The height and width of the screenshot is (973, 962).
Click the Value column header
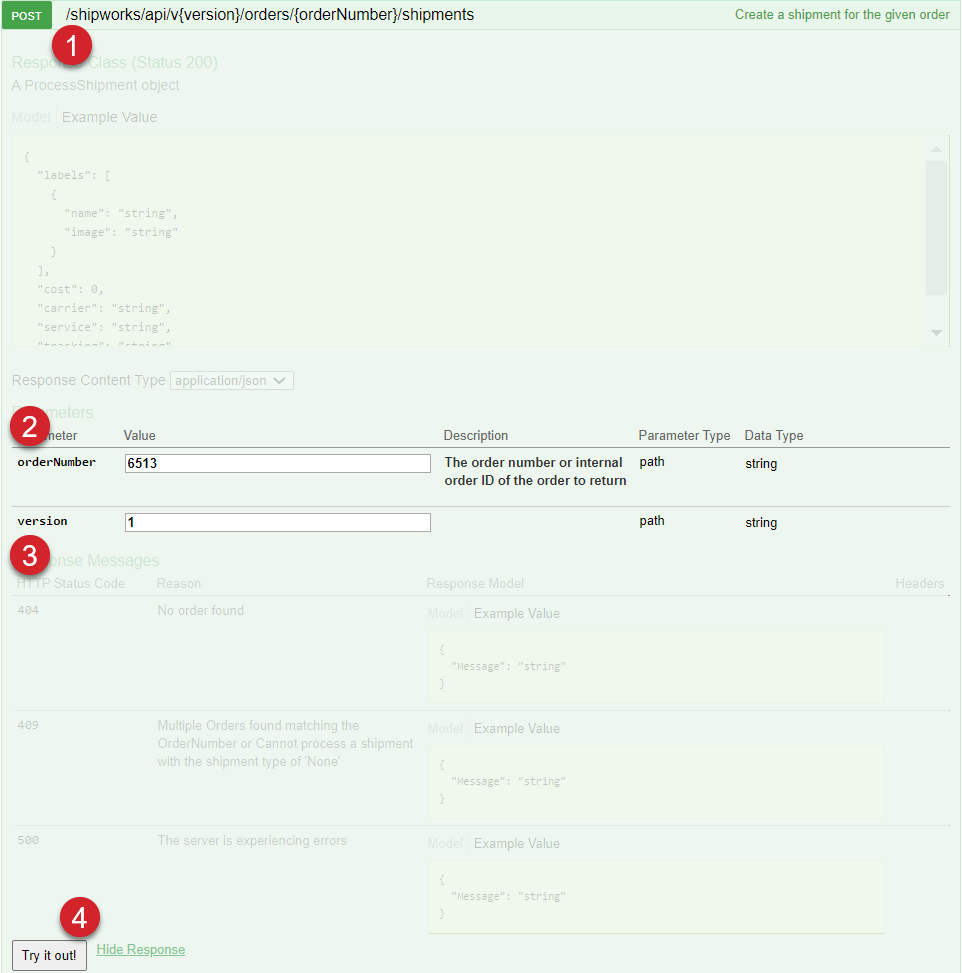[x=140, y=436]
